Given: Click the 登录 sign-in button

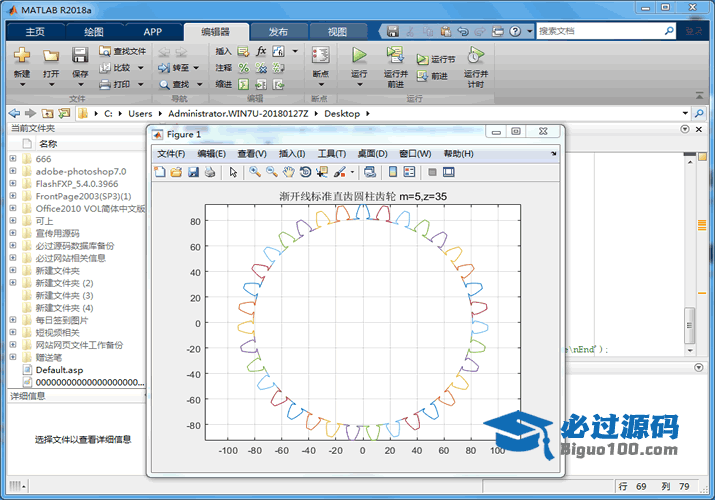Looking at the screenshot, I should tap(694, 31).
